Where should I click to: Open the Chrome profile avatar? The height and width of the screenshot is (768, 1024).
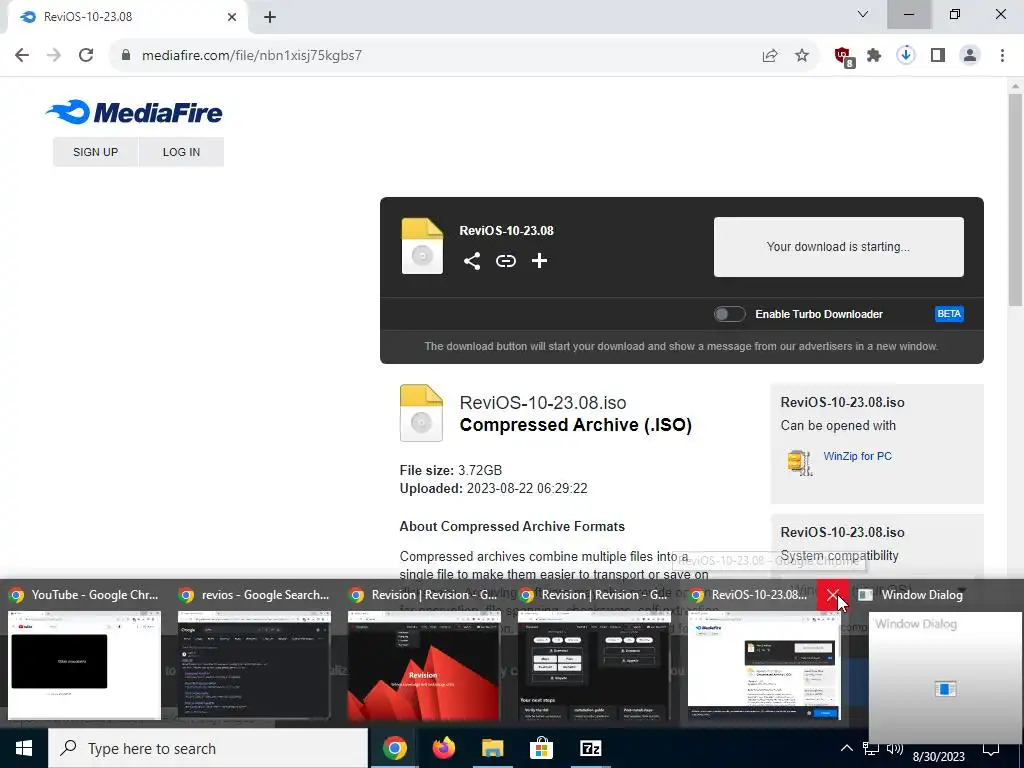click(970, 56)
